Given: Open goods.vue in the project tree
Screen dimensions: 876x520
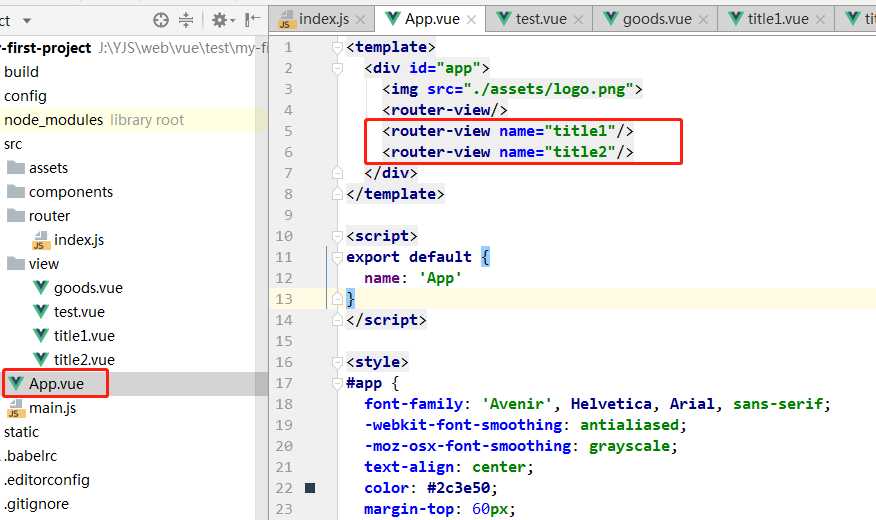Looking at the screenshot, I should [x=88, y=288].
